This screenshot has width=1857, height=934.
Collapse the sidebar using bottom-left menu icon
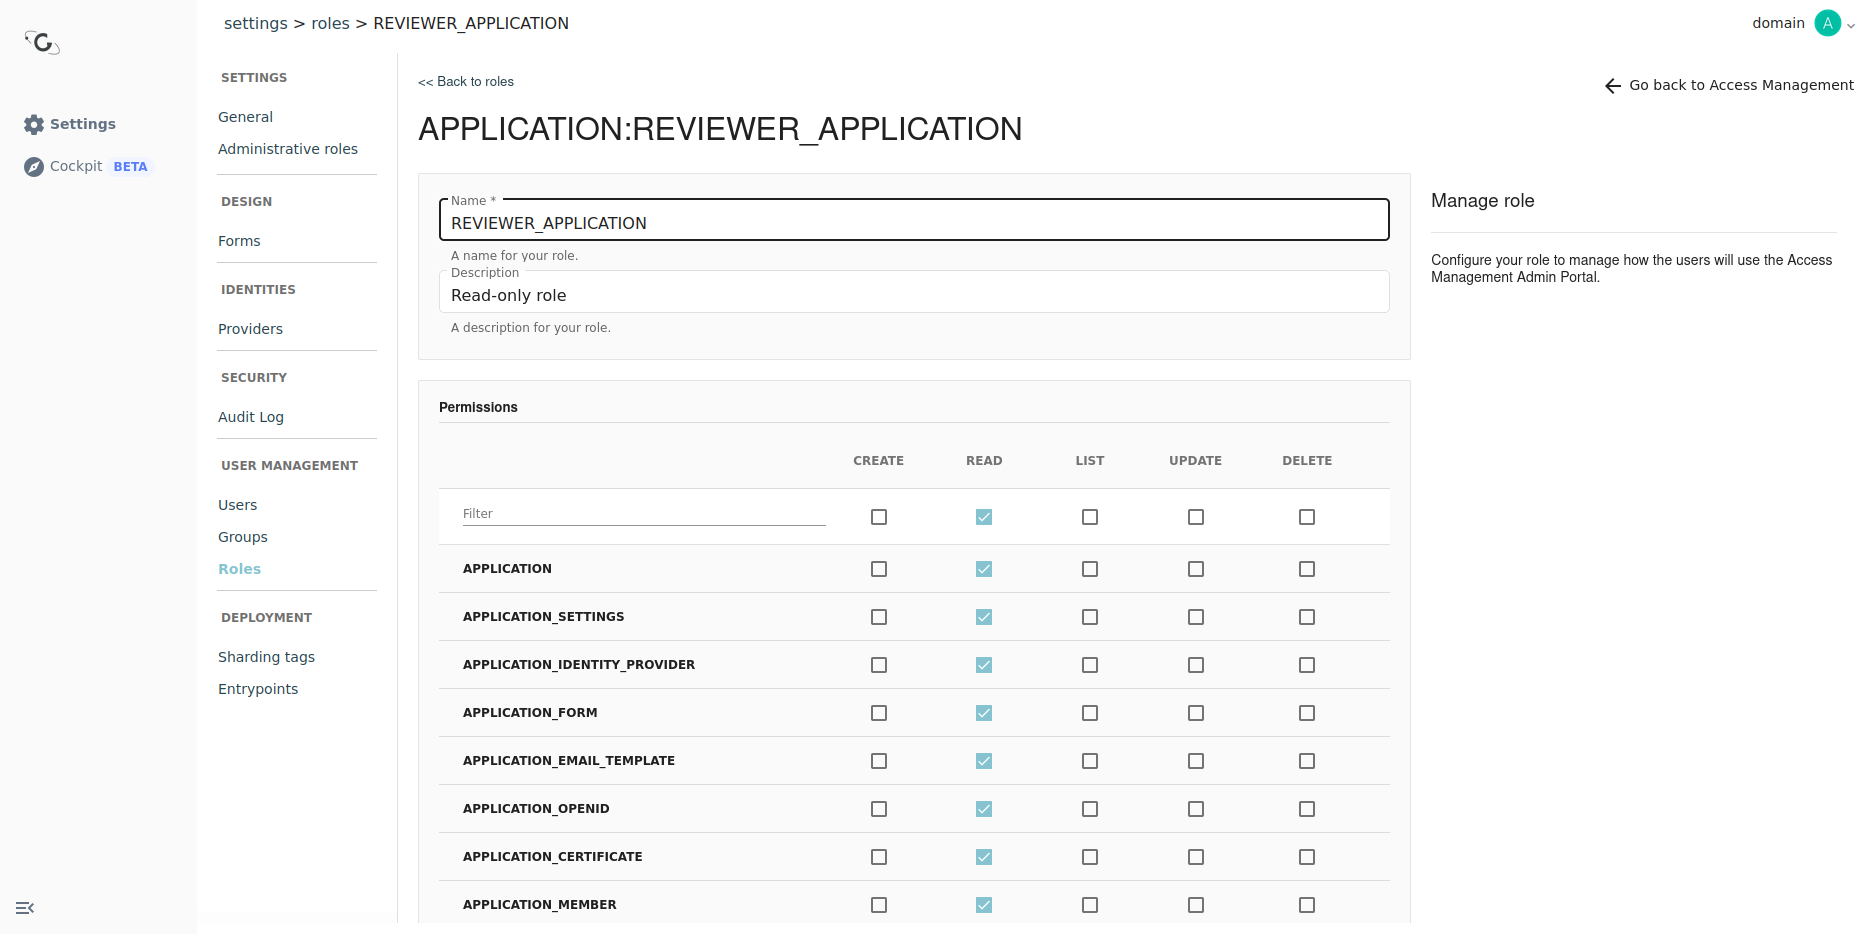(x=25, y=908)
